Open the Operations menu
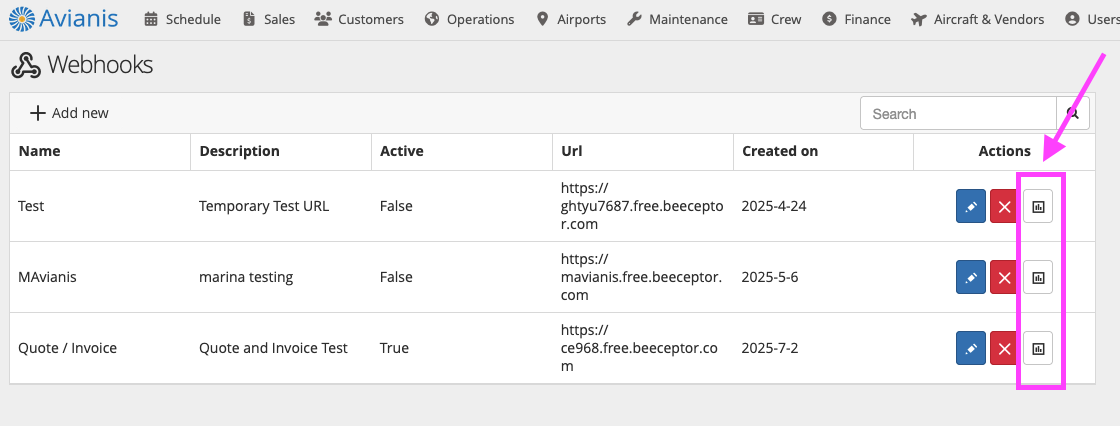This screenshot has height=426, width=1120. pyautogui.click(x=469, y=19)
